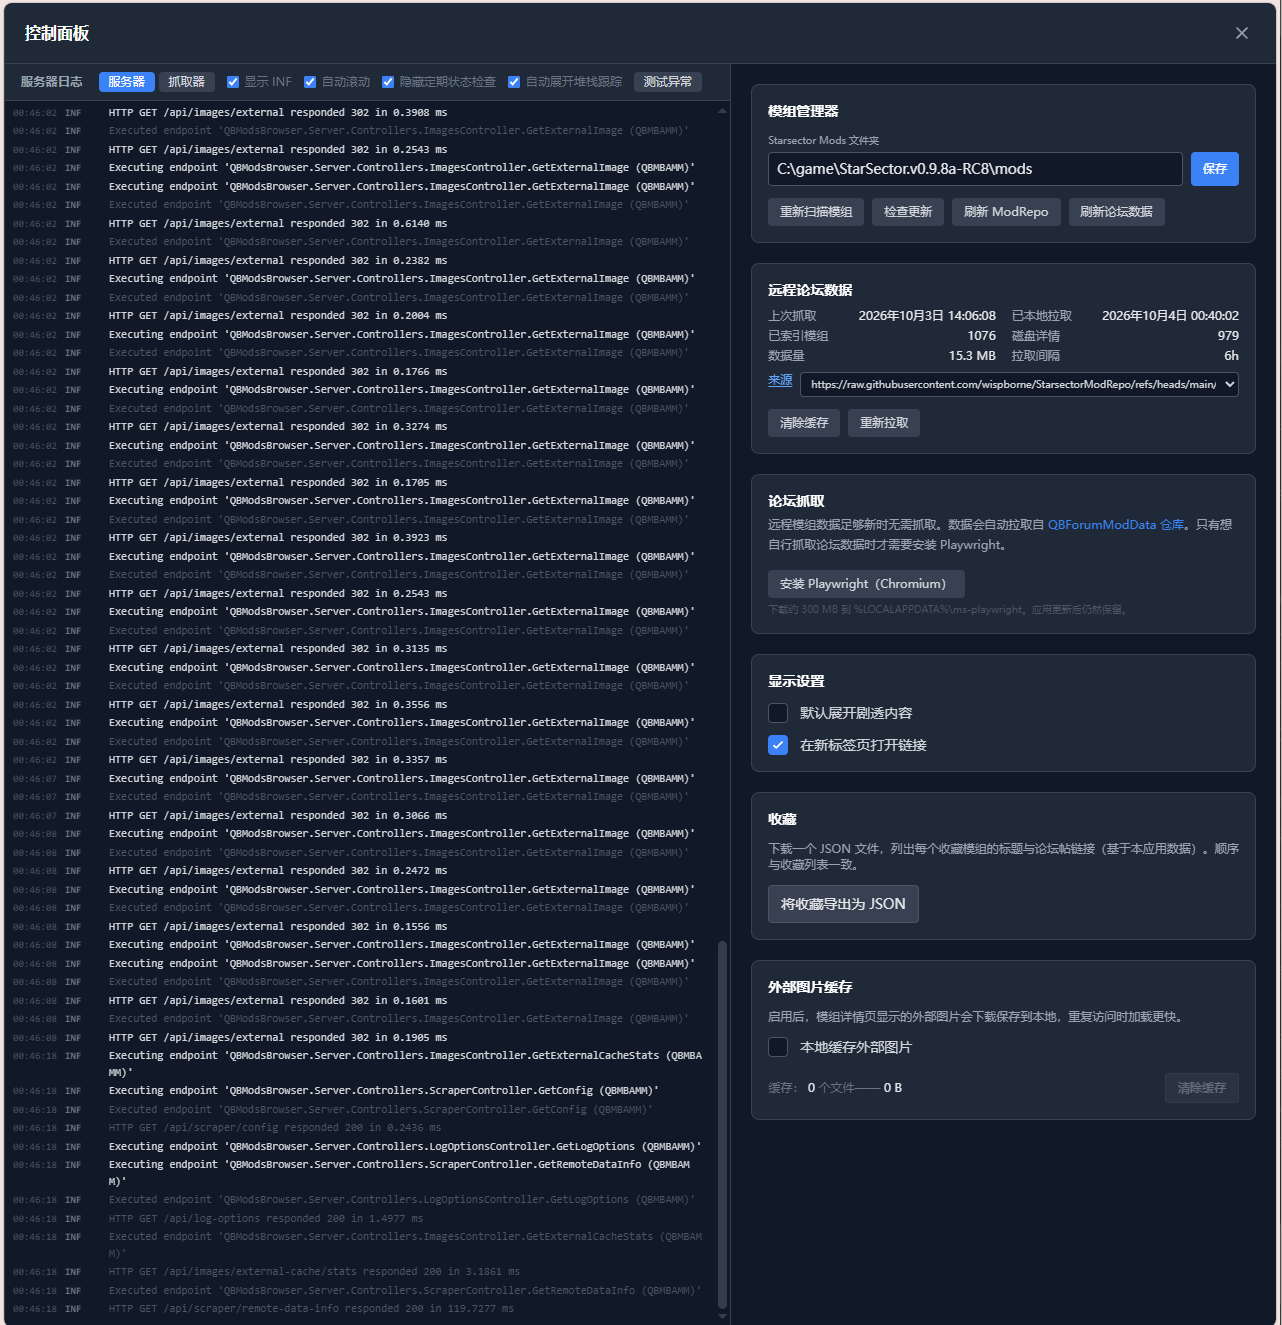The image size is (1282, 1325).
Task: Click 刷新 ModRepo button
Action: 1006,212
